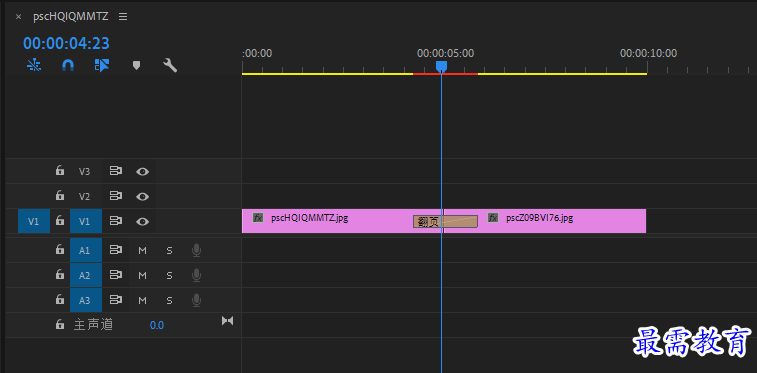Toggle lock on track A3
This screenshot has height=373, width=757.
(59, 300)
